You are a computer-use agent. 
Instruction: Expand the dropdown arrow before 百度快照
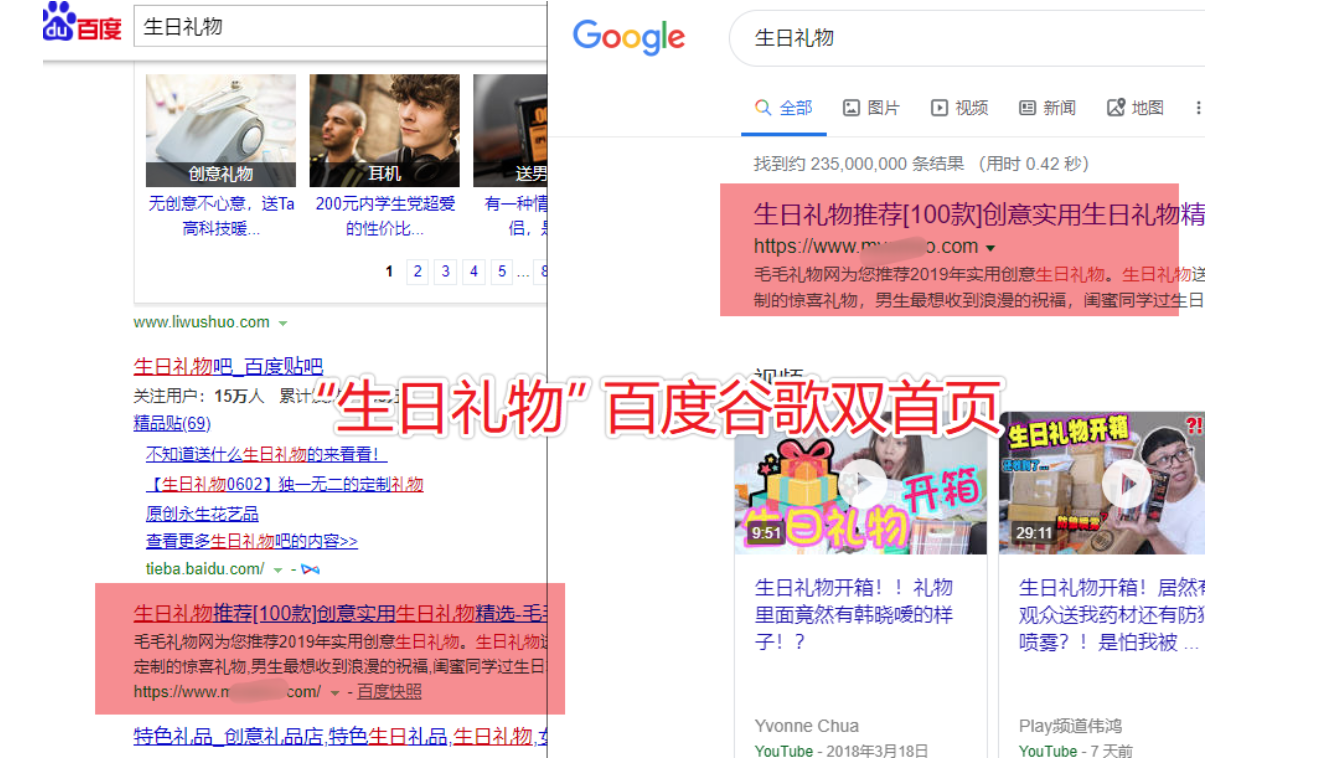pyautogui.click(x=334, y=693)
